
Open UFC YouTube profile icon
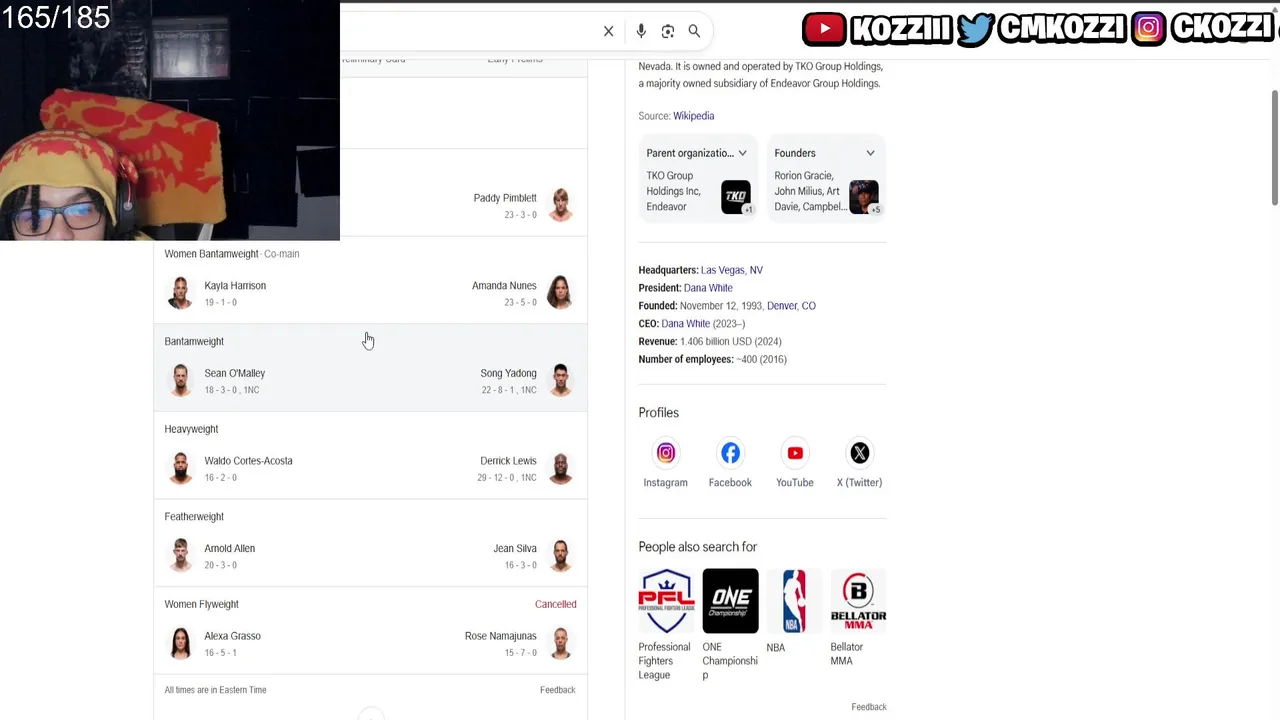795,453
